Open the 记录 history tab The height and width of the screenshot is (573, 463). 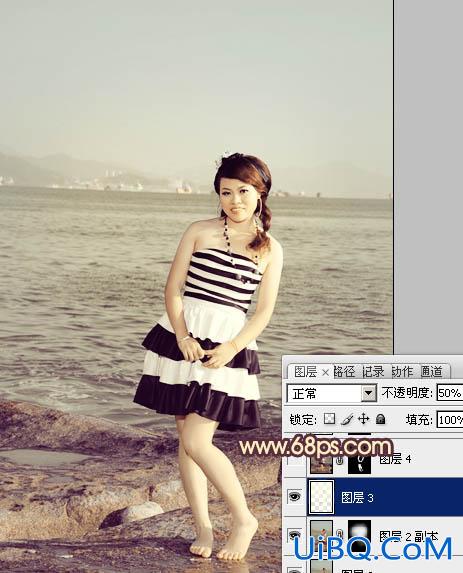[x=373, y=372]
